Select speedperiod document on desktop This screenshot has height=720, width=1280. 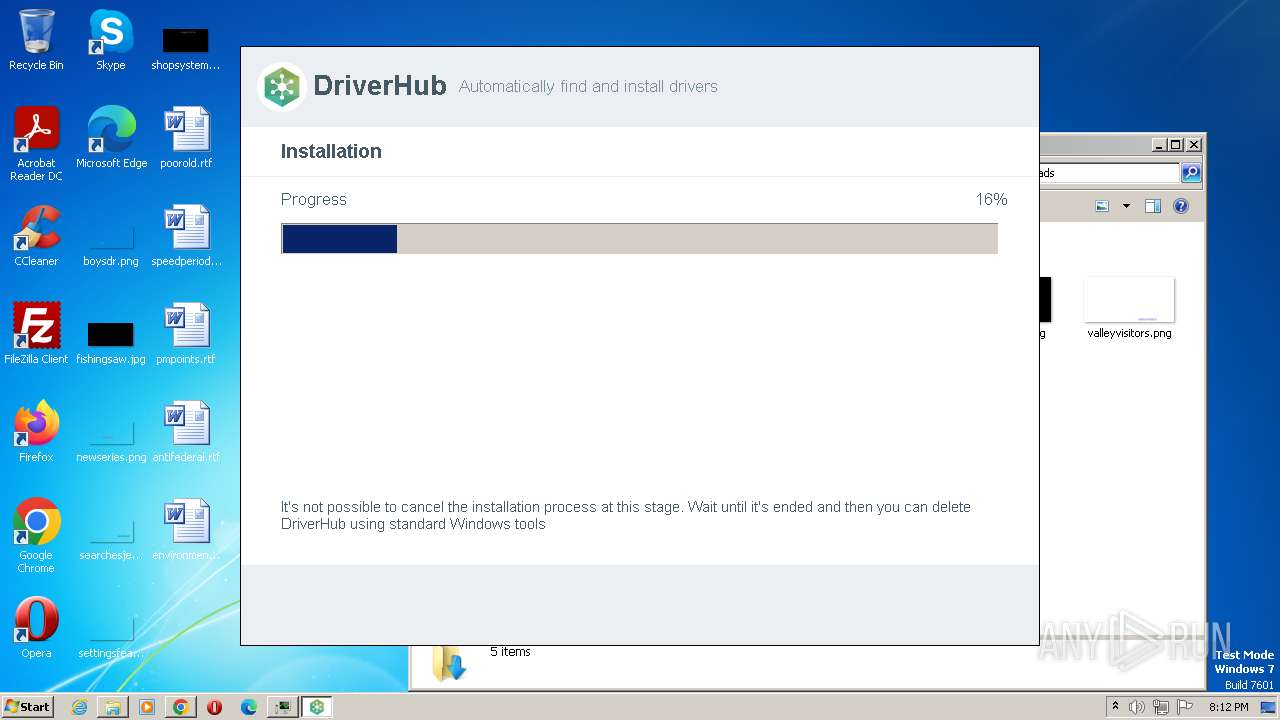click(186, 236)
